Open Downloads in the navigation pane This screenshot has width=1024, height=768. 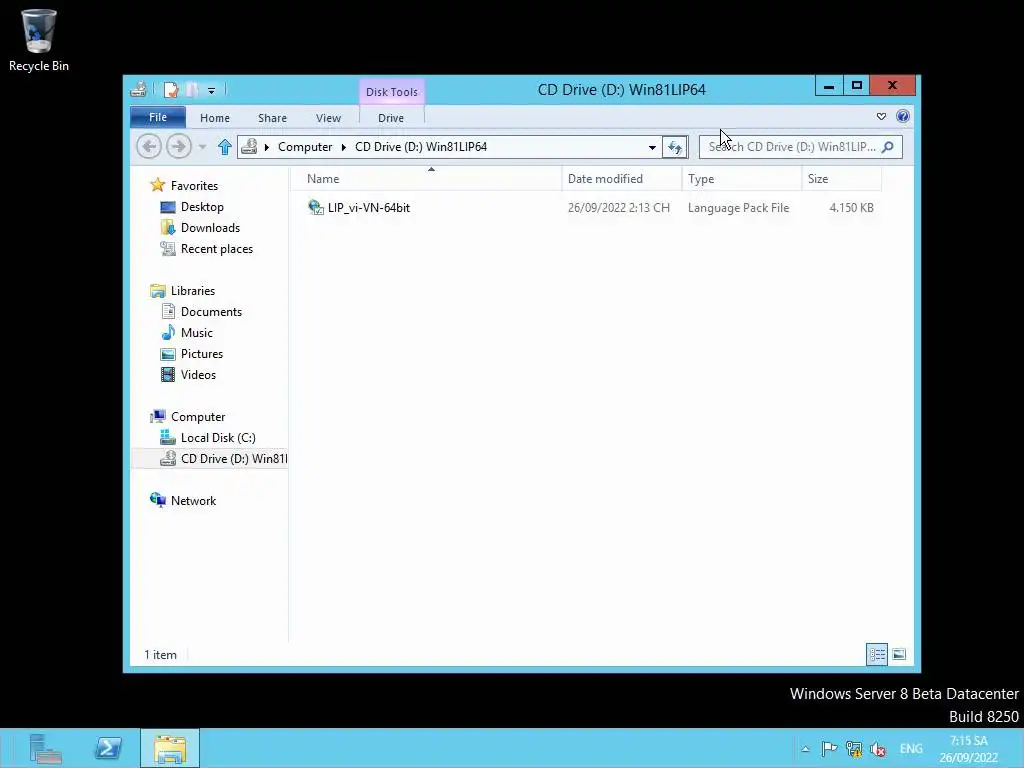tap(210, 228)
